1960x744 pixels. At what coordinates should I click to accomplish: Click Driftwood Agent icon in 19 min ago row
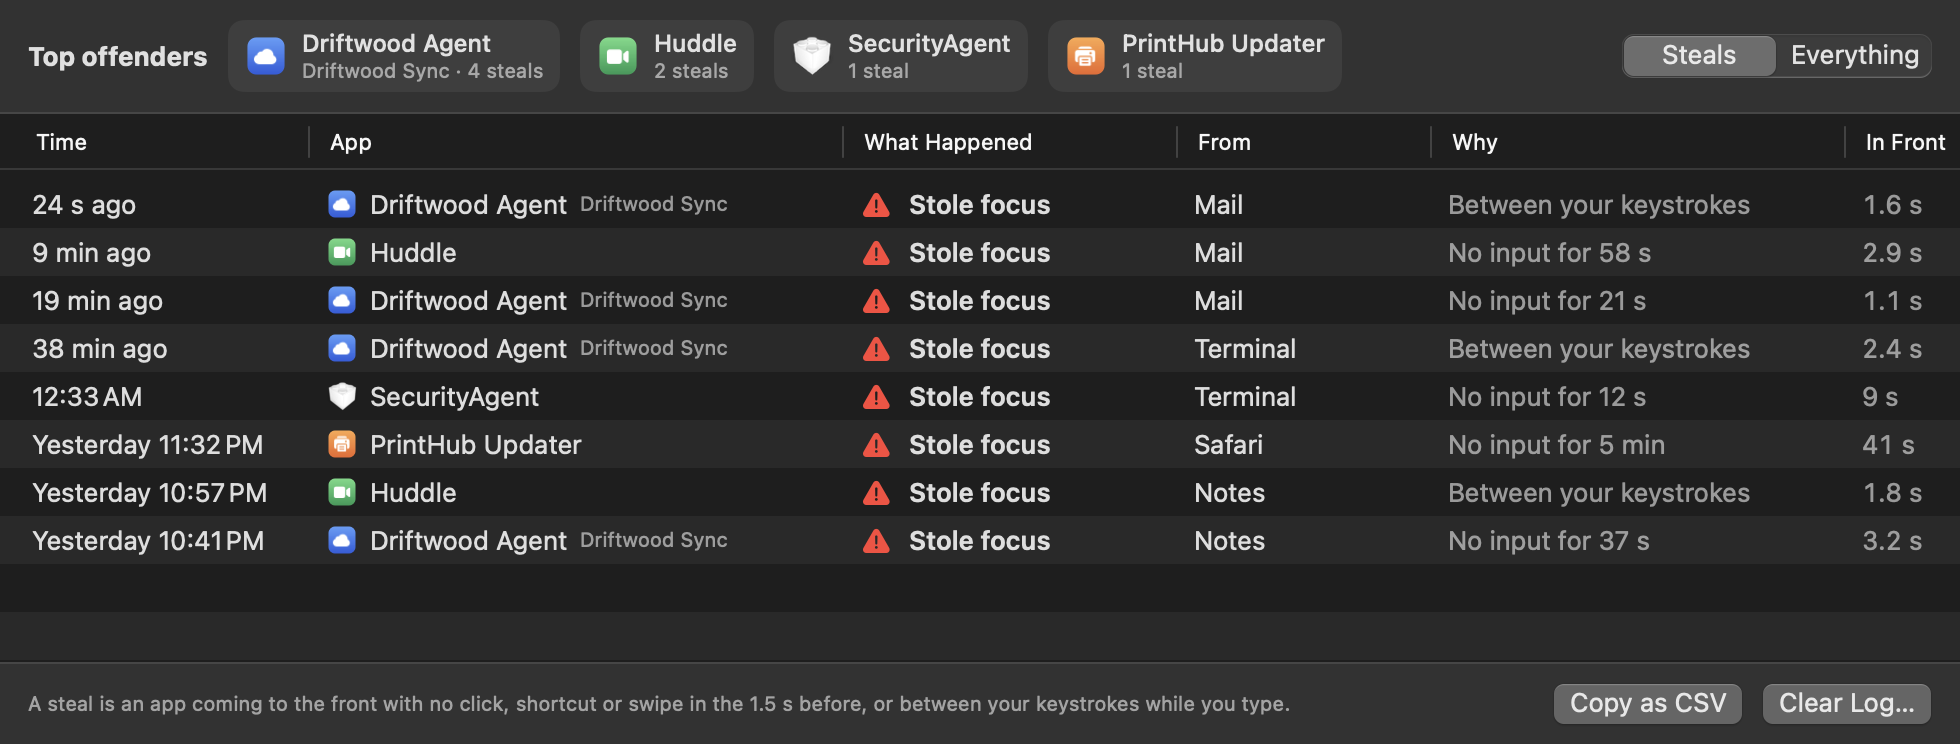(342, 300)
